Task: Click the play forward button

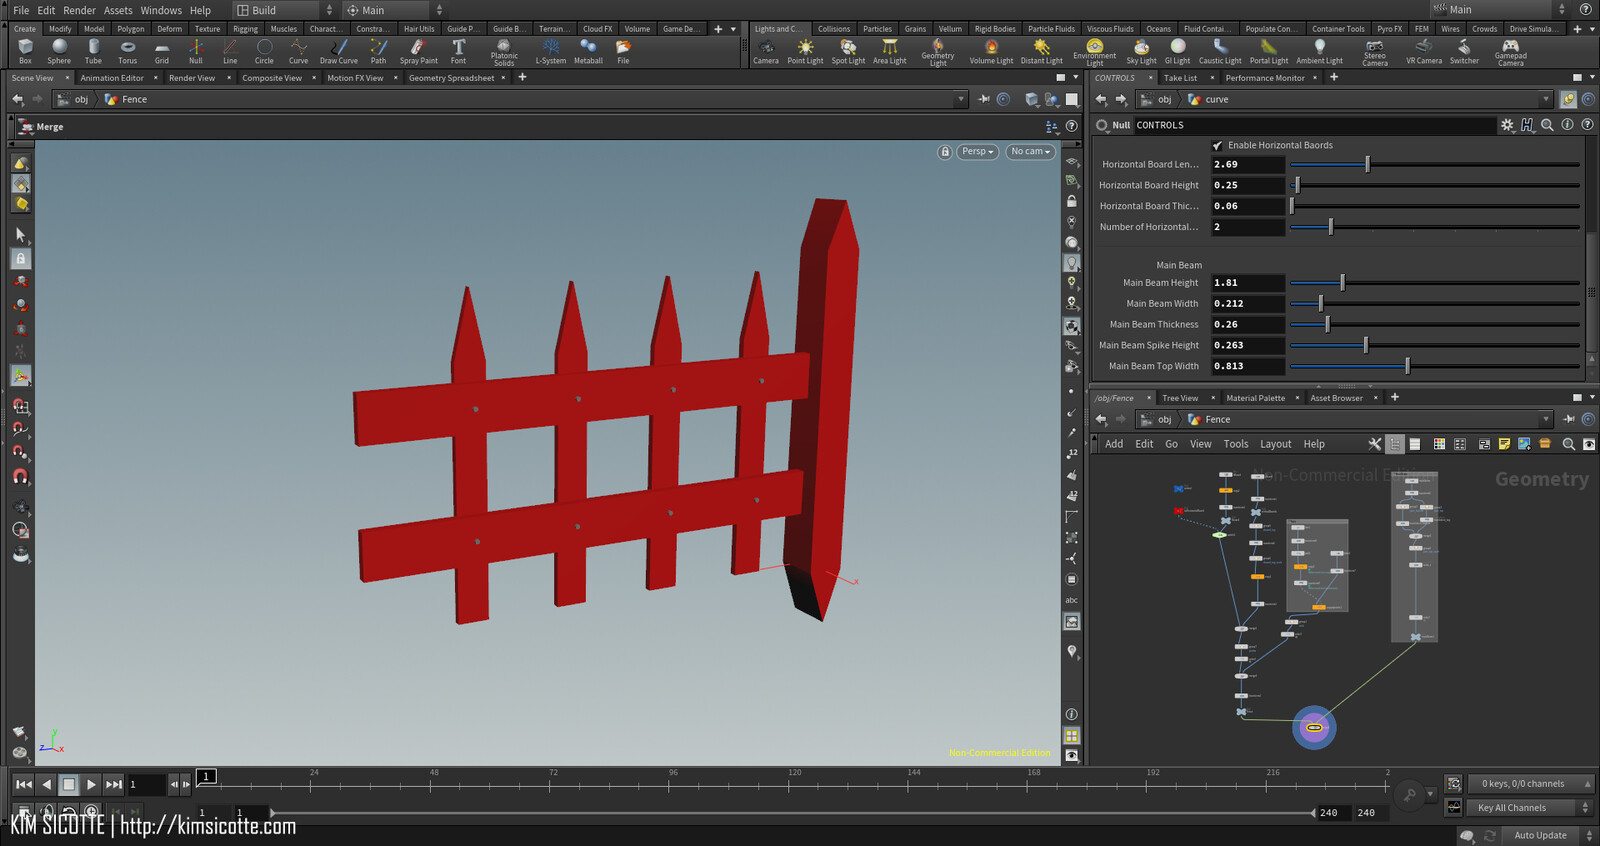Action: pos(91,785)
